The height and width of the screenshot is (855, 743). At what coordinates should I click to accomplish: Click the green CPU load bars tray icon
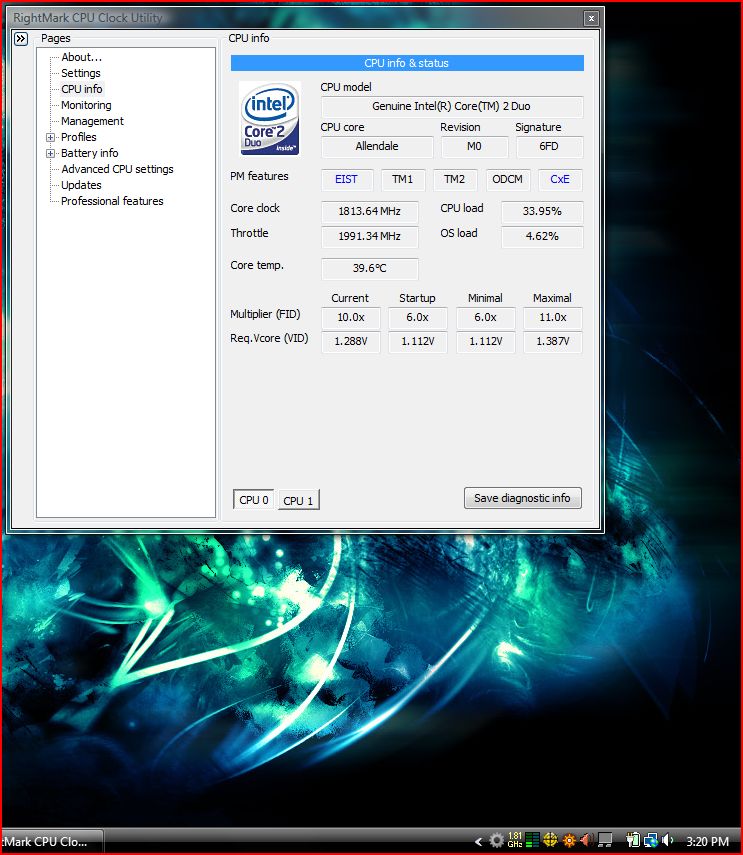(533, 841)
